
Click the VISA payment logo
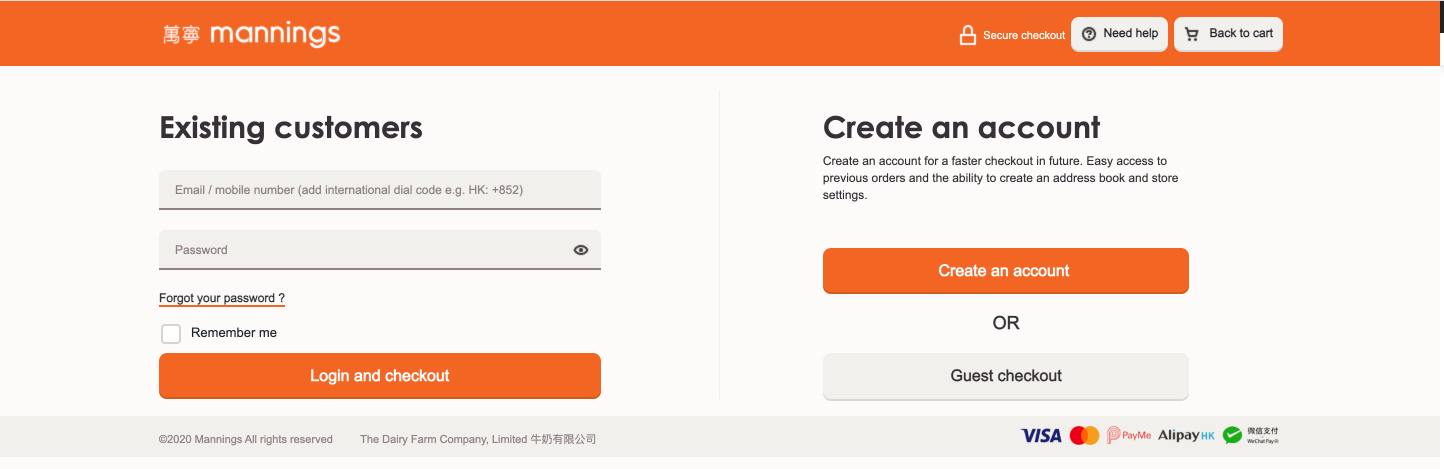point(1041,435)
